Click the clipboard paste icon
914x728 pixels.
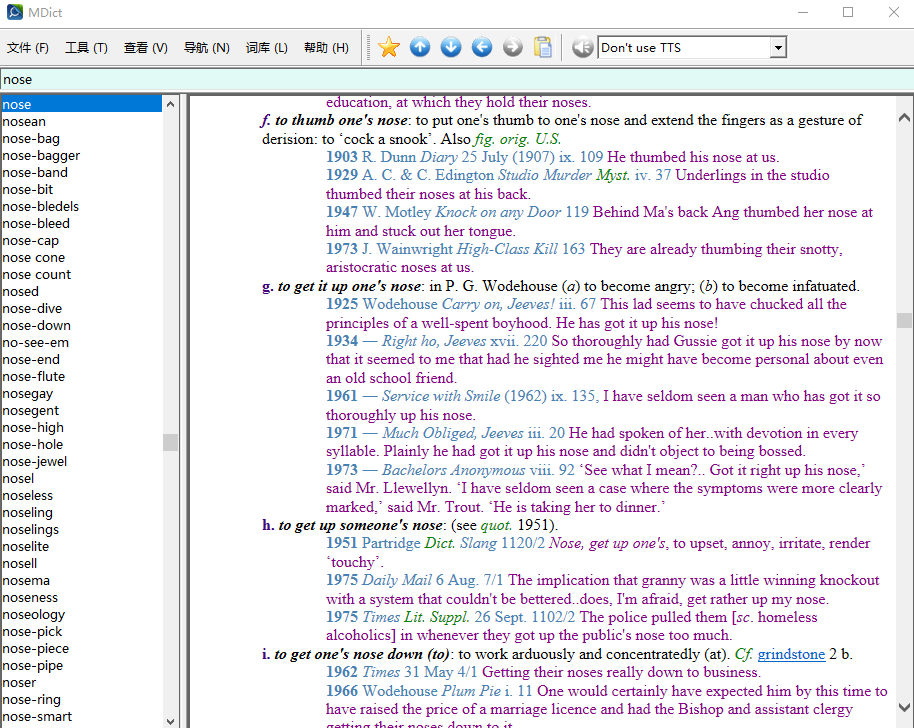[543, 47]
